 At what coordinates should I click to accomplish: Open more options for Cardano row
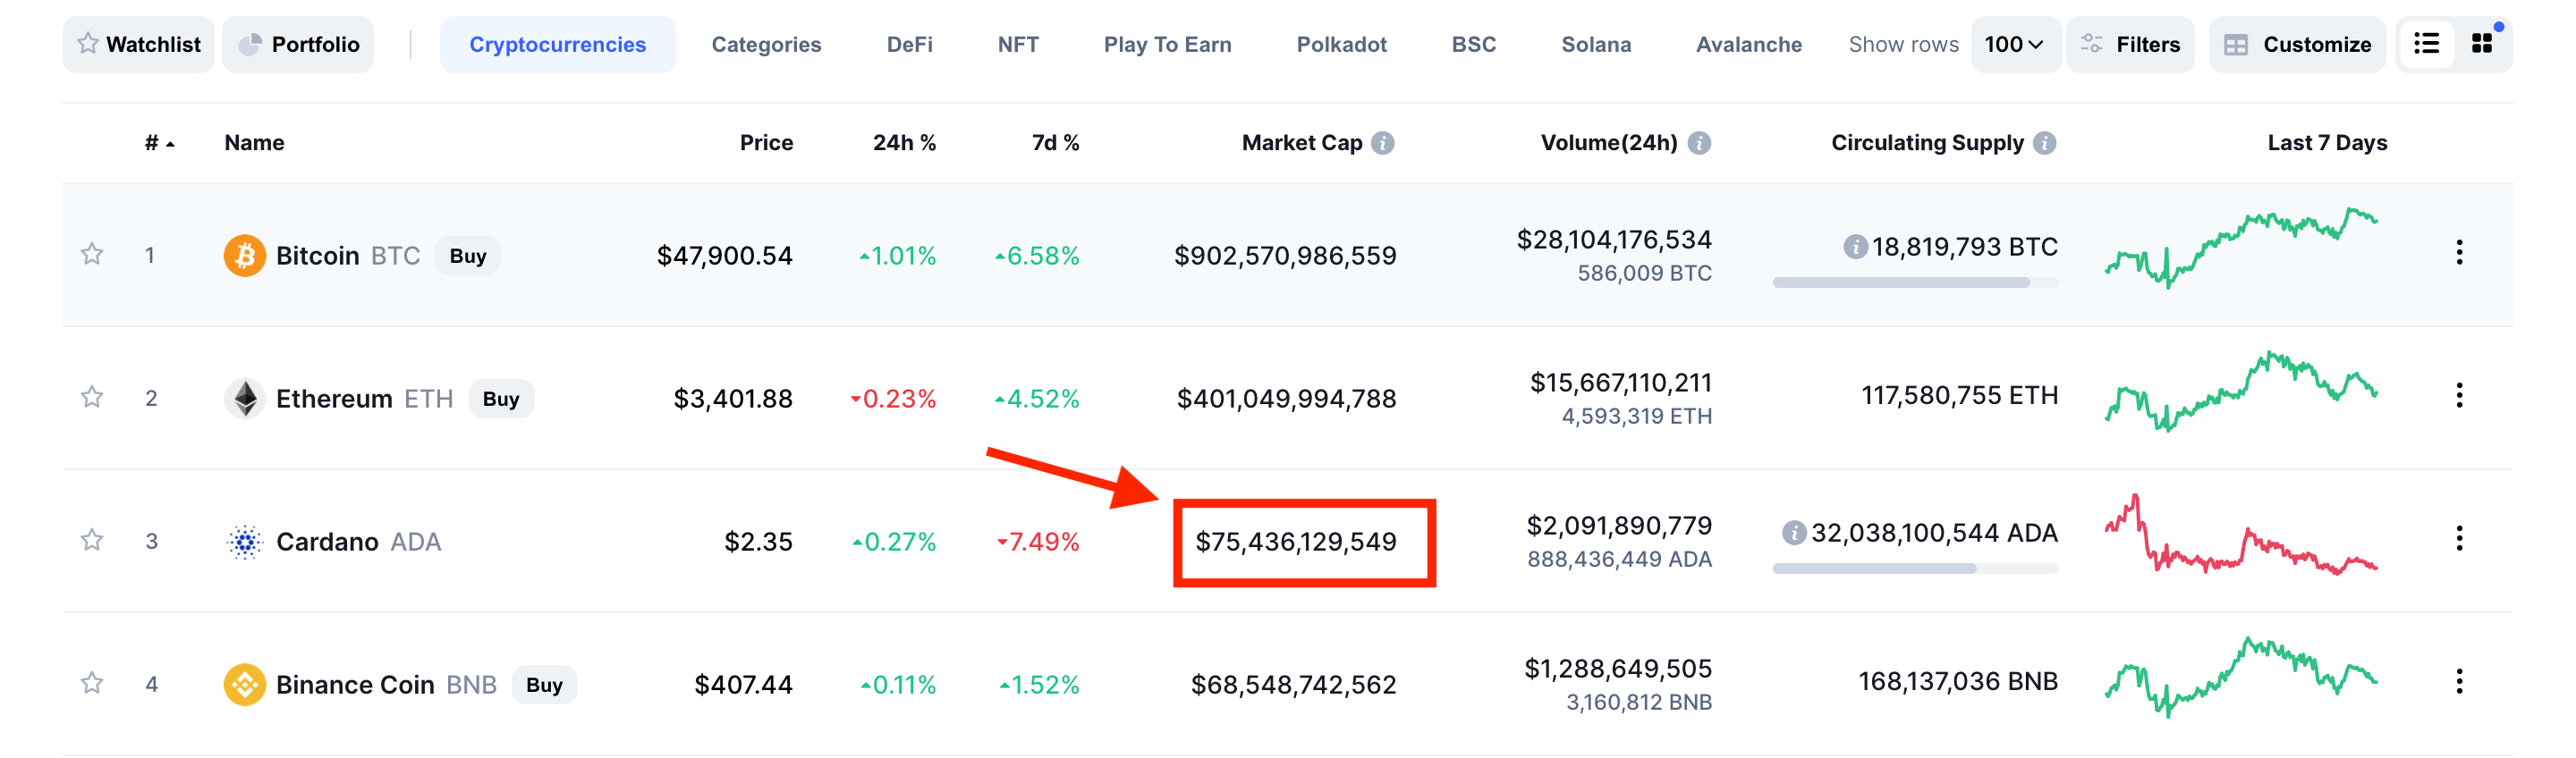point(2459,539)
